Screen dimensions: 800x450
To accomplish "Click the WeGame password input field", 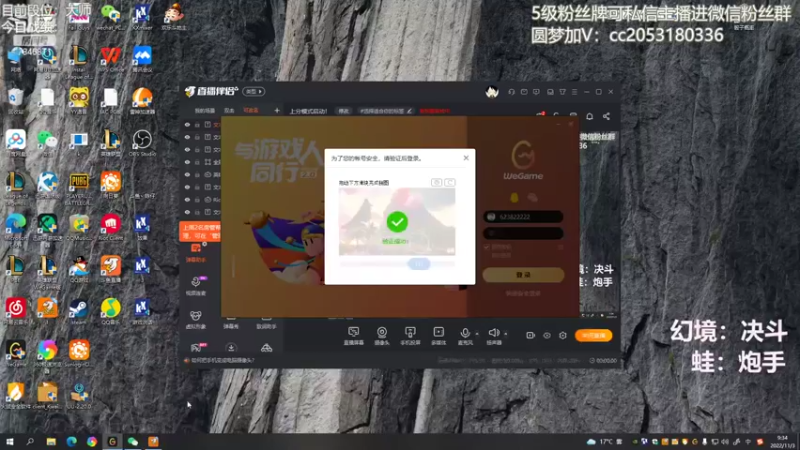I will (523, 233).
